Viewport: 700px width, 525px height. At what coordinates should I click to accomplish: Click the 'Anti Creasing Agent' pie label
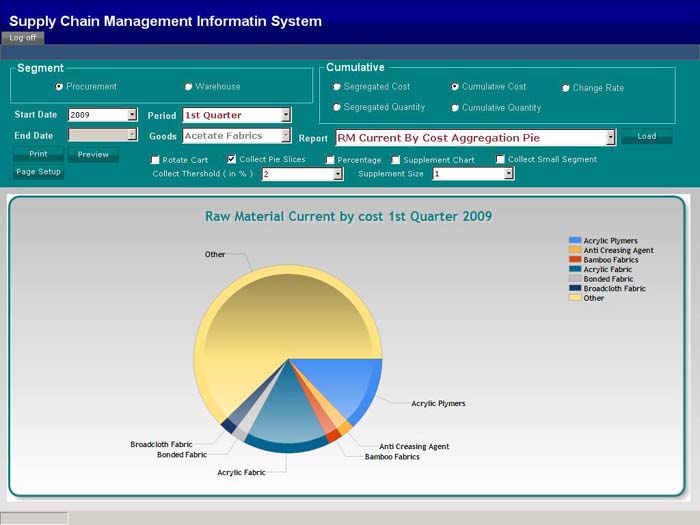pos(414,446)
